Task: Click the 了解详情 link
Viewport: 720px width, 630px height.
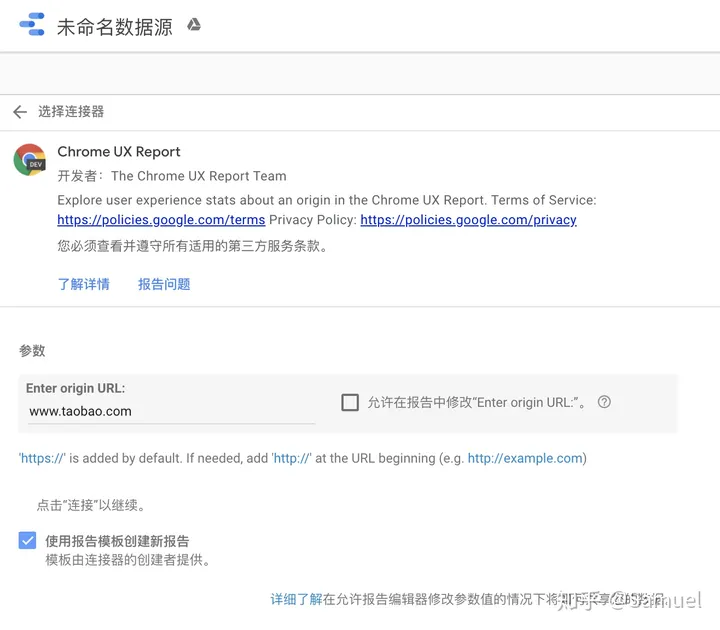Action: click(84, 284)
